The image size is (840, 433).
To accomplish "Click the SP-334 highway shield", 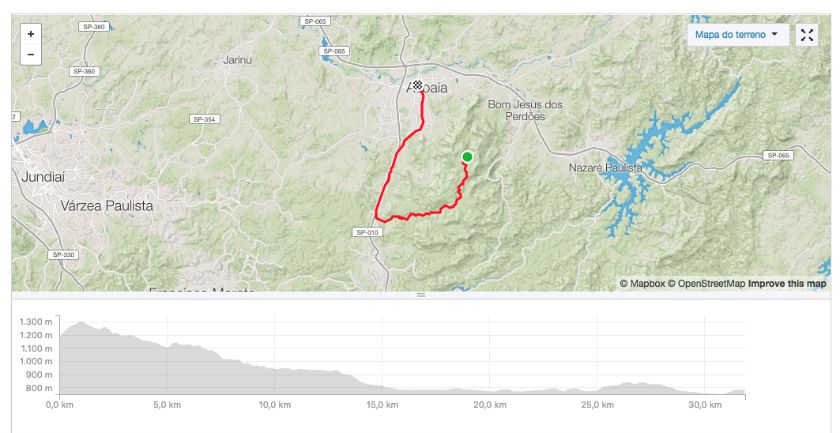I will (205, 119).
